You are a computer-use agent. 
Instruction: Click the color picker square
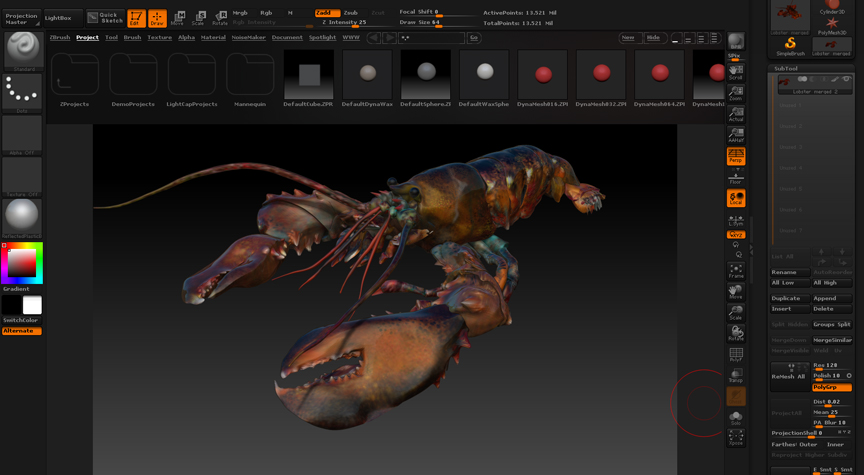[22, 263]
